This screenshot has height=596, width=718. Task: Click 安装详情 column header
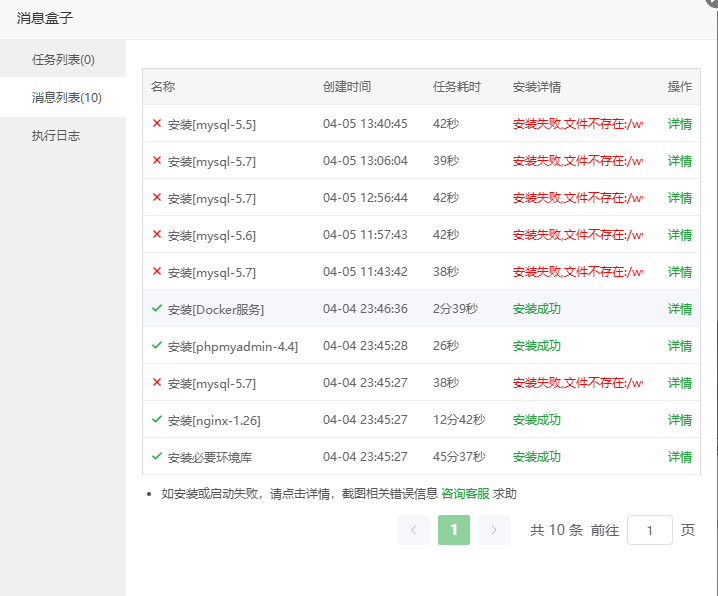(537, 87)
